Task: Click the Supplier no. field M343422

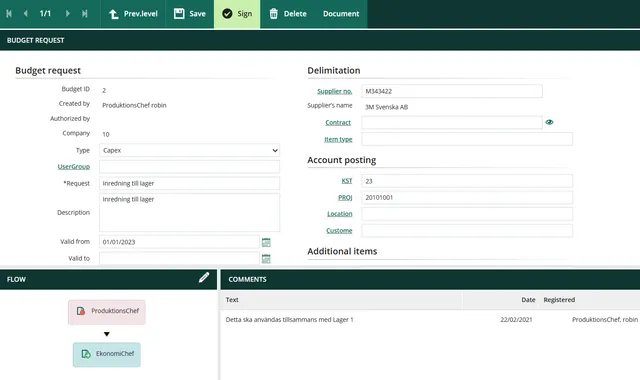Action: 452,91
